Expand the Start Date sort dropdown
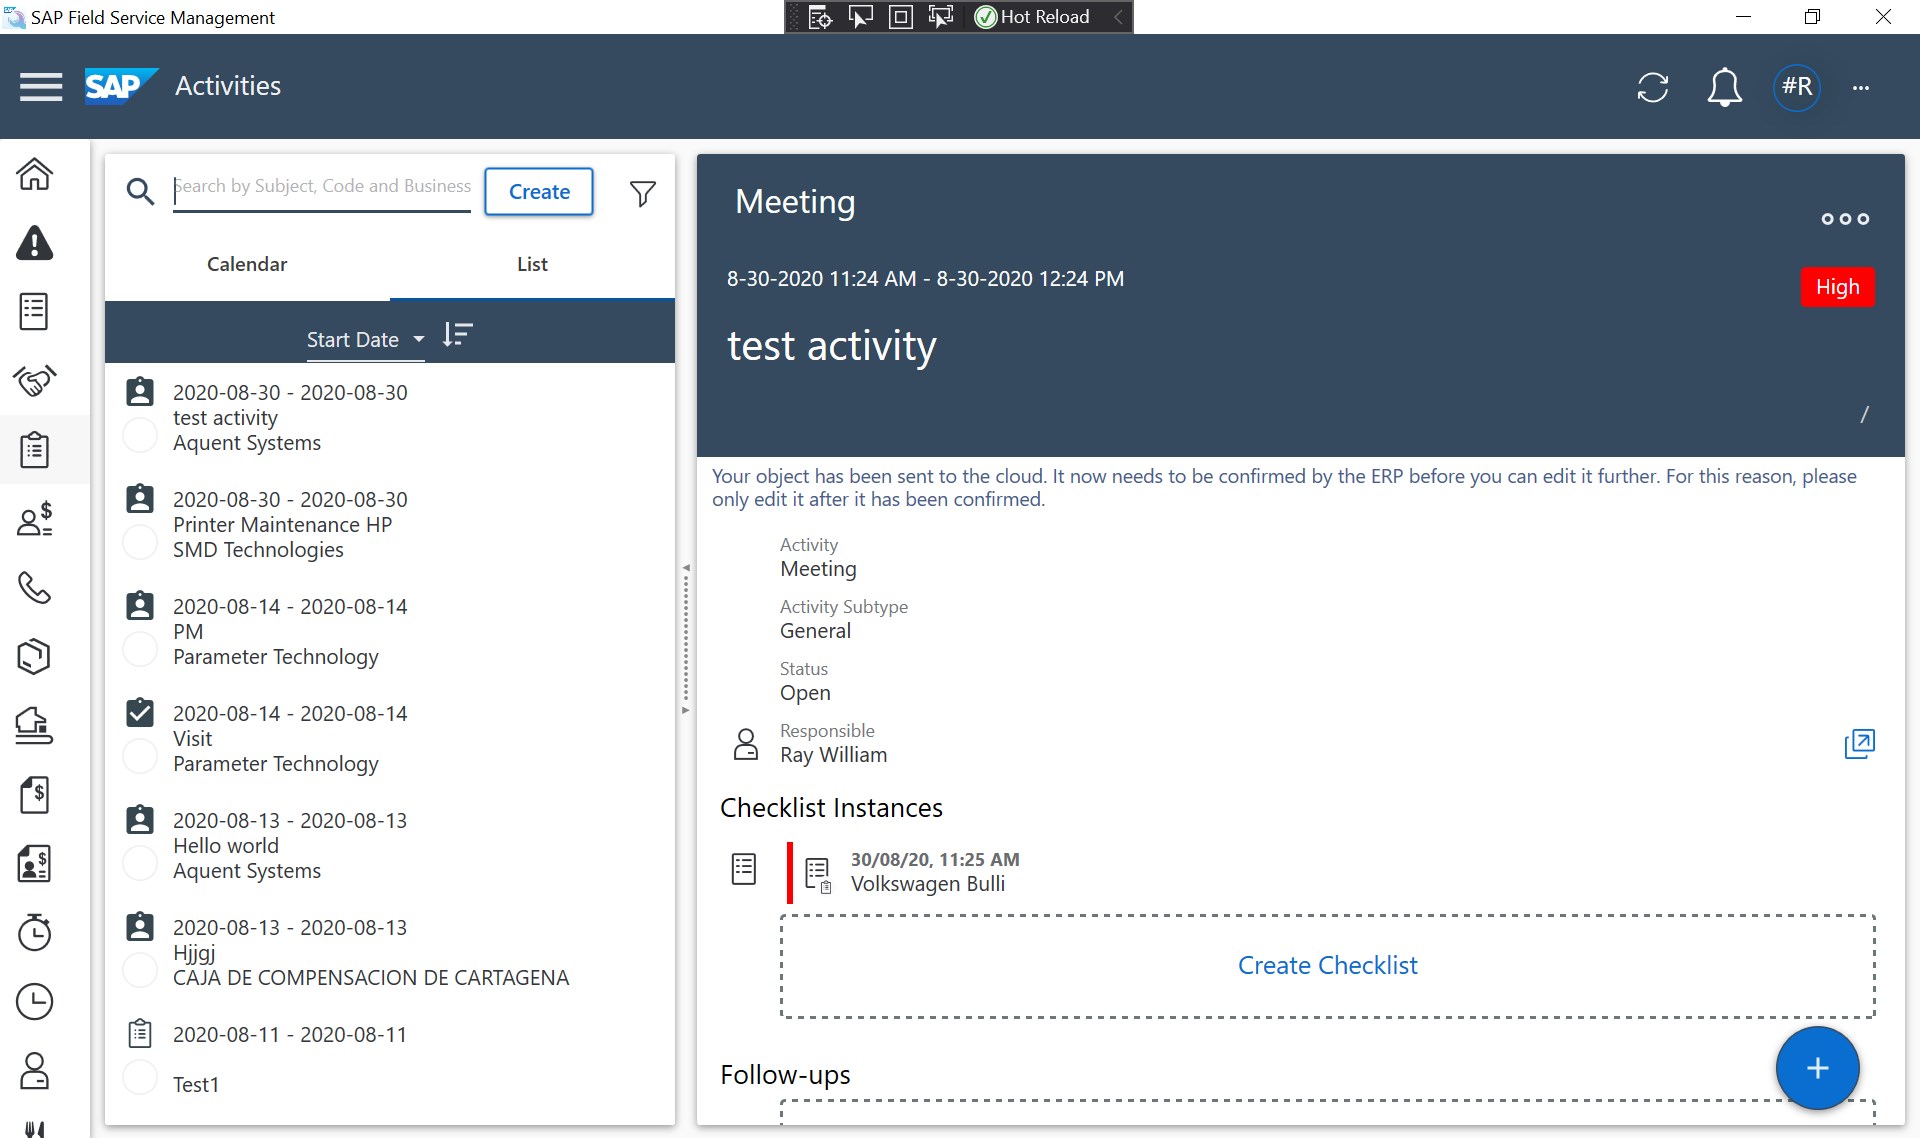The width and height of the screenshot is (1920, 1138). pyautogui.click(x=365, y=340)
